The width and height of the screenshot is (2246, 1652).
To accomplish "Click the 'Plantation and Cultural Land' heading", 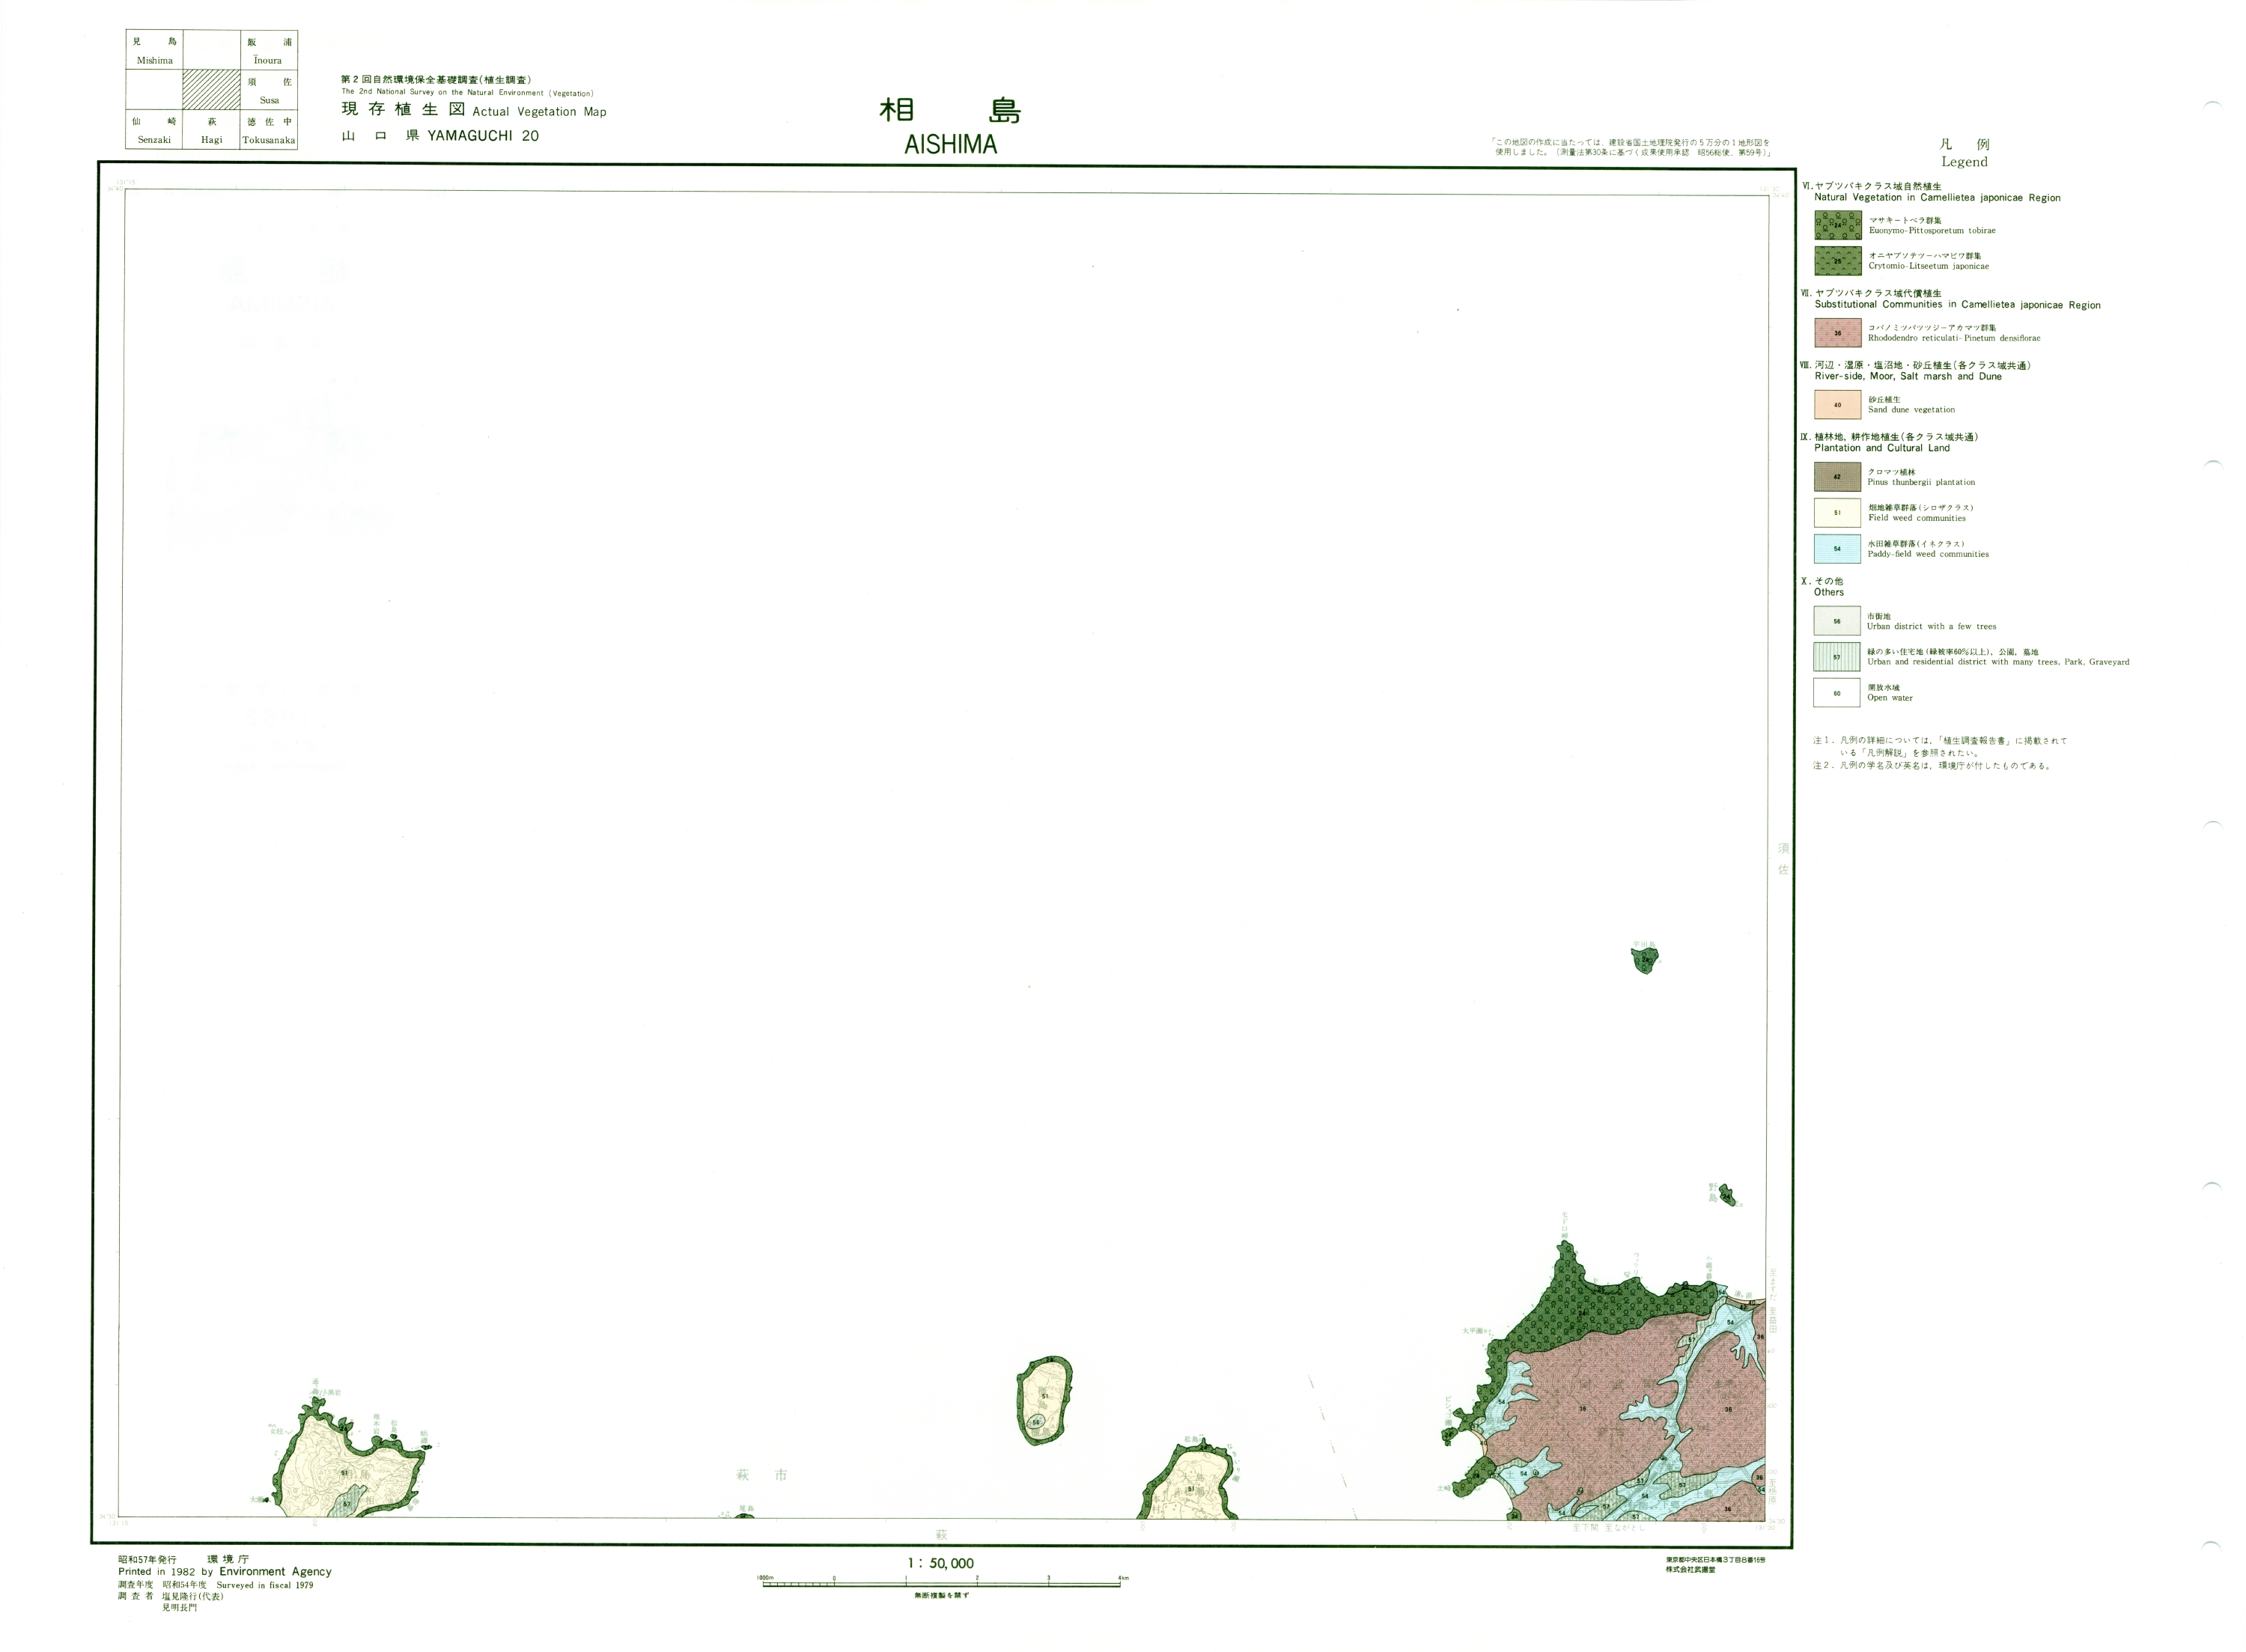I will point(1882,449).
